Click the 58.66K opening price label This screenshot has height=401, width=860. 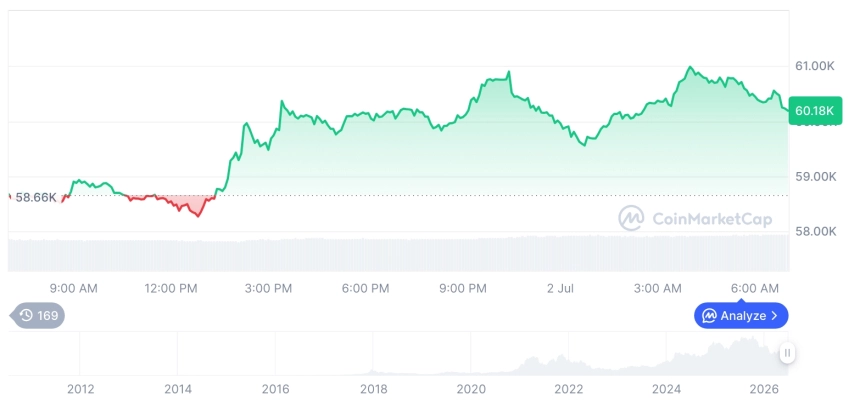tap(36, 197)
